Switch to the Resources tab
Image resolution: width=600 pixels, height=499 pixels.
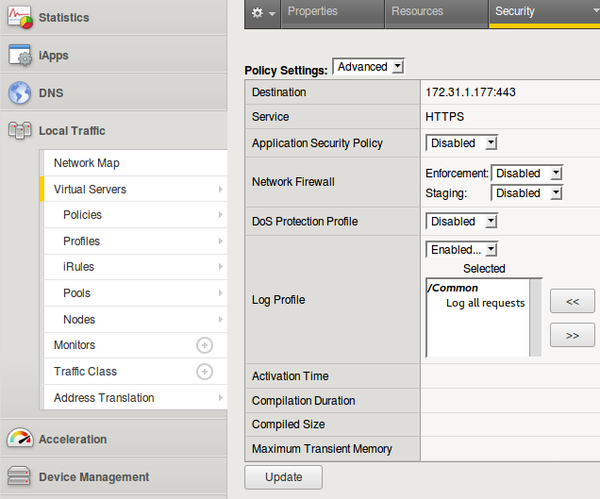(x=417, y=12)
